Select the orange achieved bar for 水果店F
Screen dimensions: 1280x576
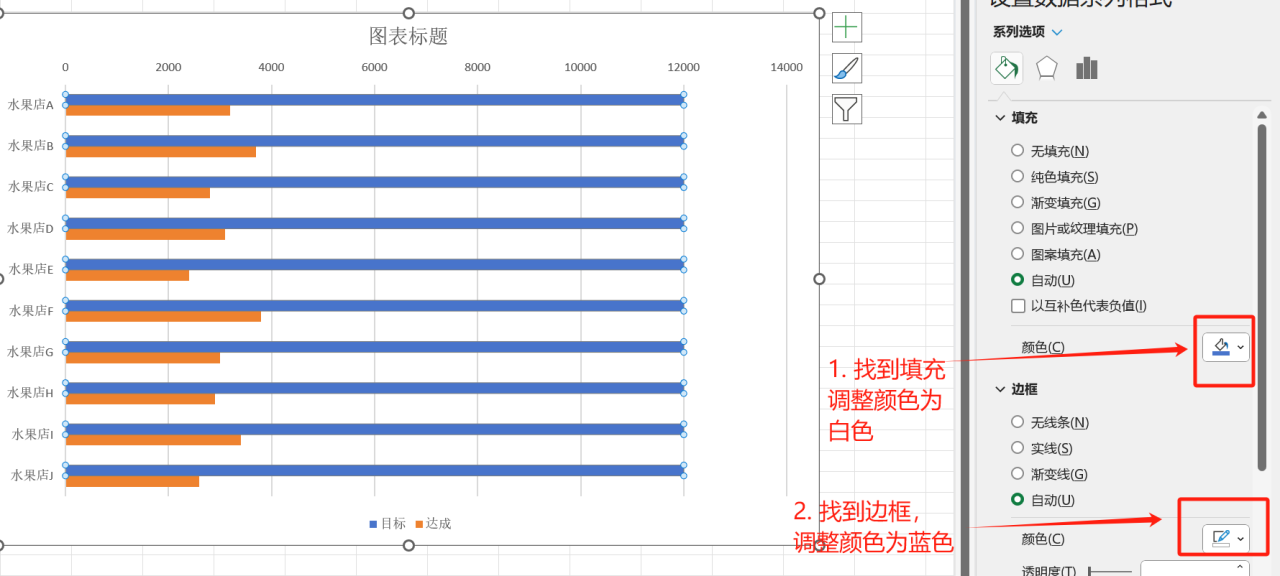click(163, 316)
